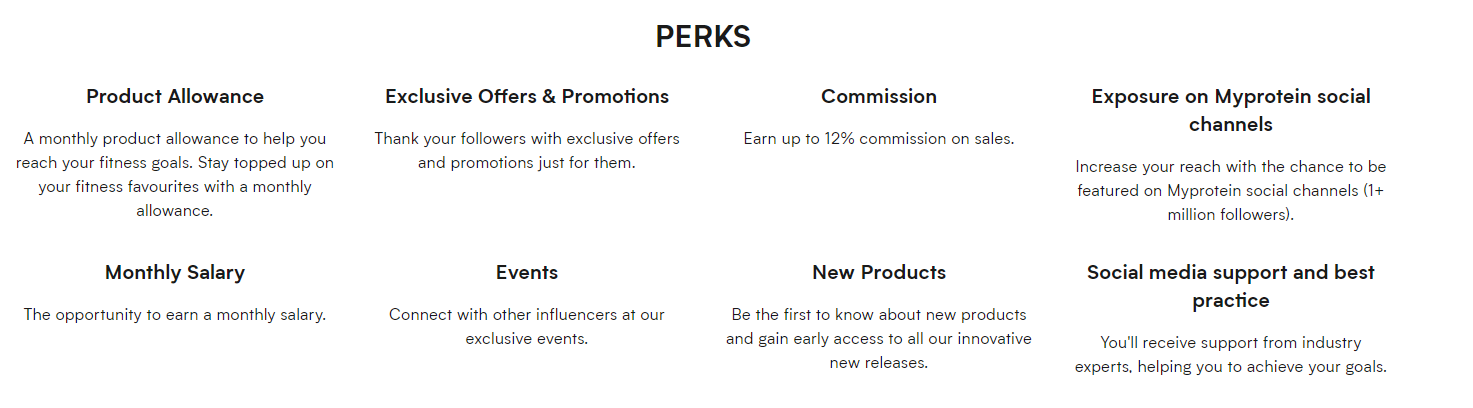Select the Product Allowance heading
Viewport: 1473px width, 408px height.
click(x=175, y=97)
